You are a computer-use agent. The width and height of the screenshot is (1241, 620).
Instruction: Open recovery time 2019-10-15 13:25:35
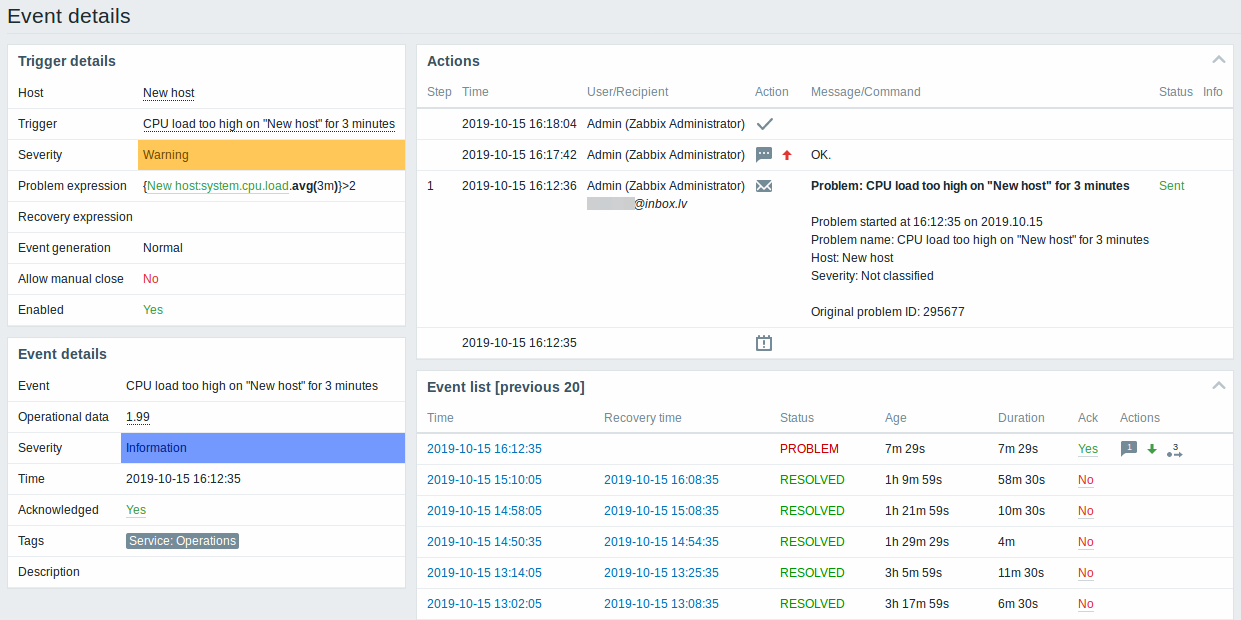click(x=661, y=573)
